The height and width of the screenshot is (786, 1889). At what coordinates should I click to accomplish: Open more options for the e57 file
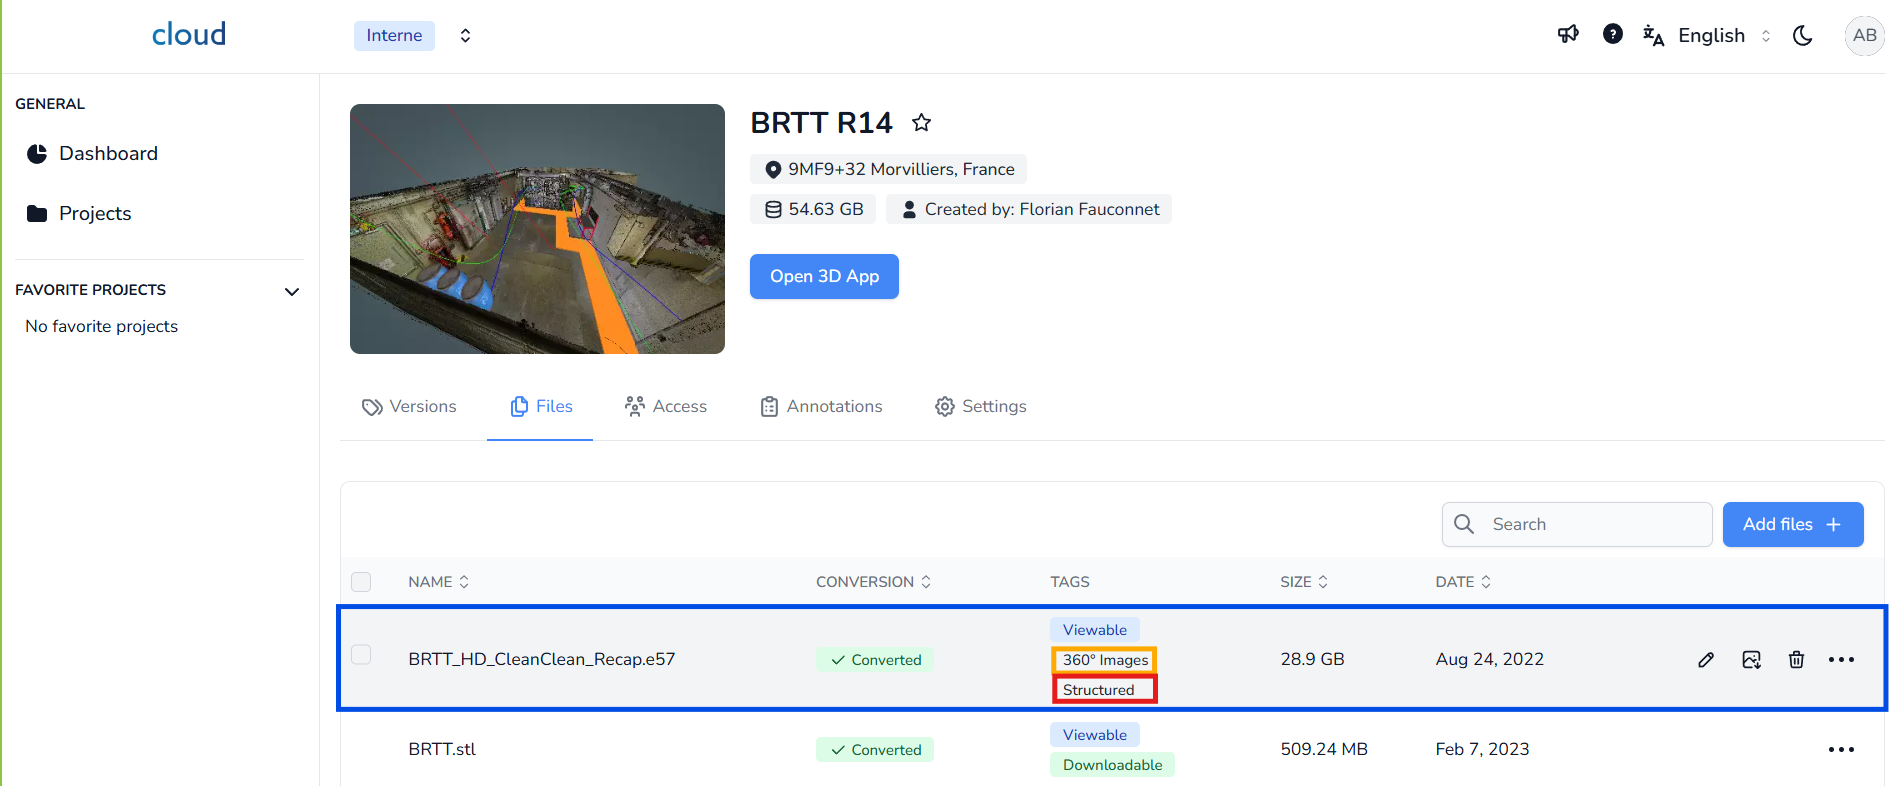(1841, 660)
